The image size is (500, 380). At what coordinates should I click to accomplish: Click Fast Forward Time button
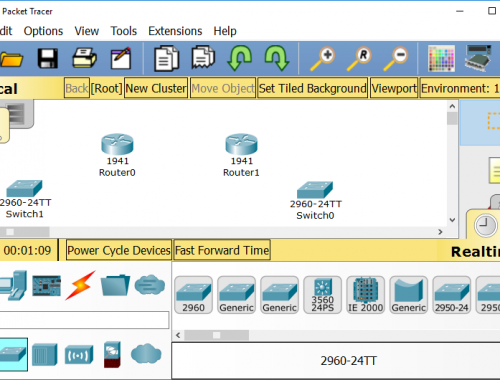(222, 250)
